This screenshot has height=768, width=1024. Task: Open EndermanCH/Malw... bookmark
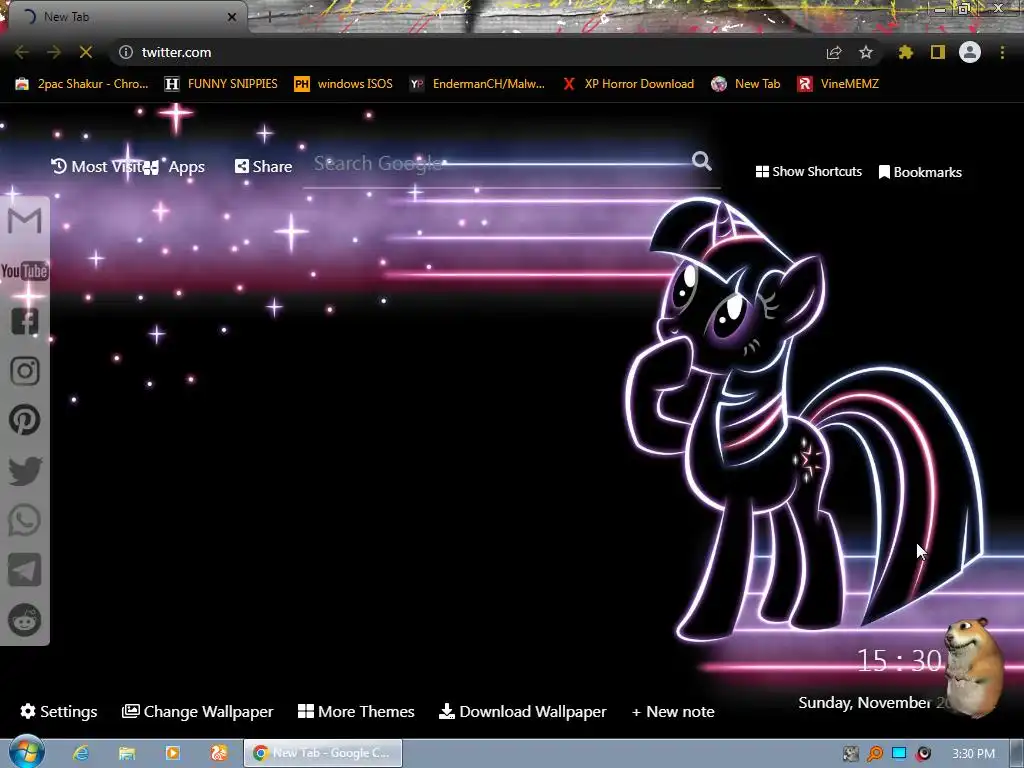[x=477, y=84]
